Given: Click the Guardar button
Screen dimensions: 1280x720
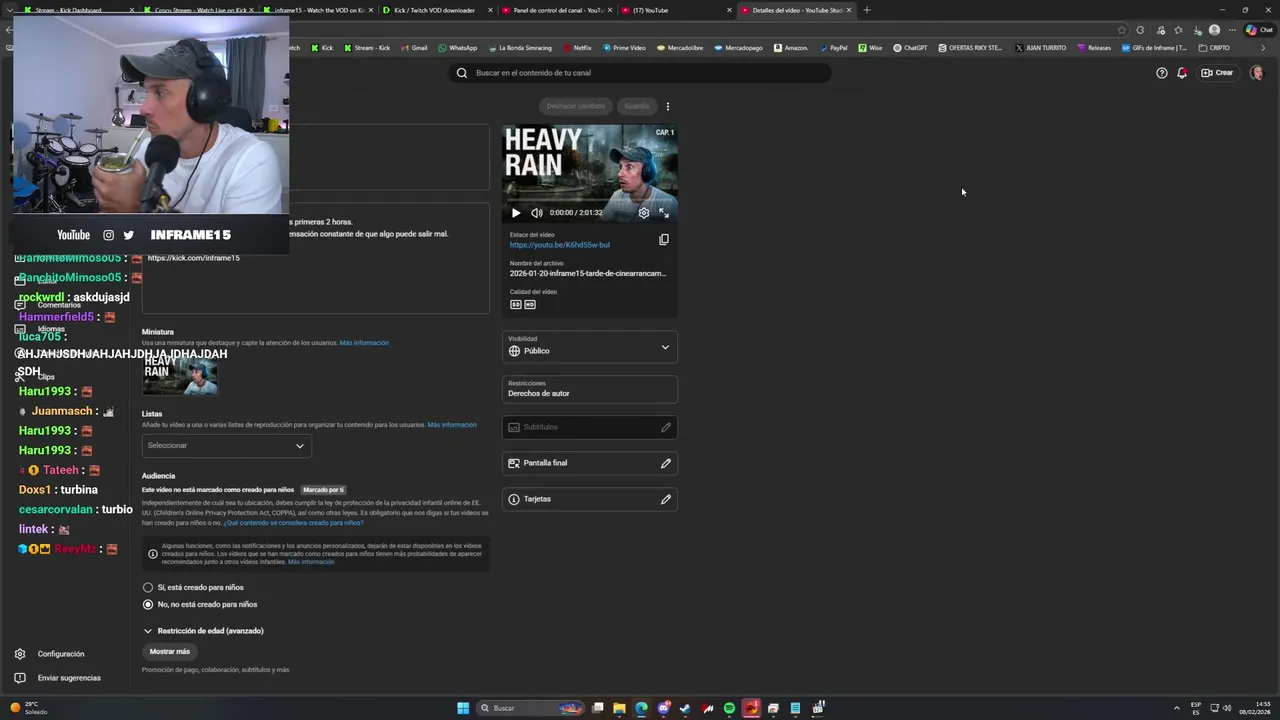Looking at the screenshot, I should [637, 106].
